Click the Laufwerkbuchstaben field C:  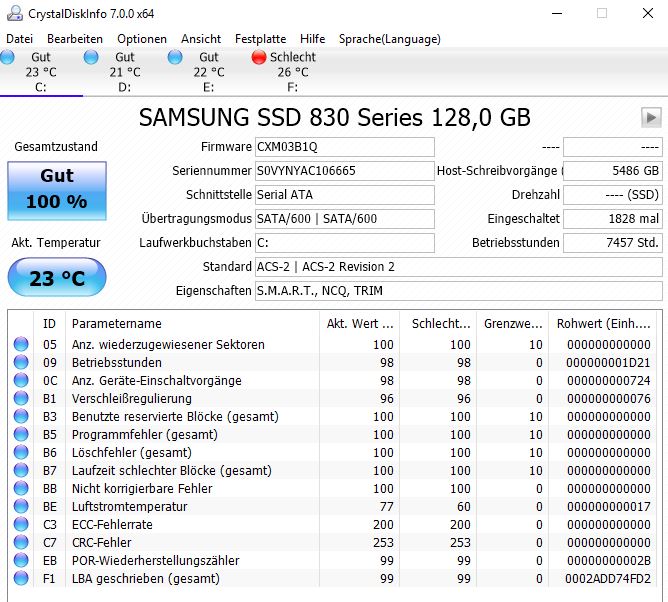345,243
